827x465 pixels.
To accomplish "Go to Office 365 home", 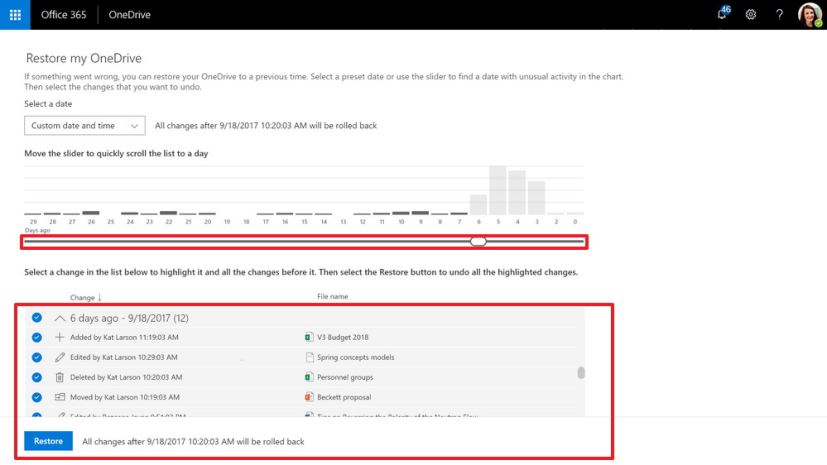I will click(63, 15).
